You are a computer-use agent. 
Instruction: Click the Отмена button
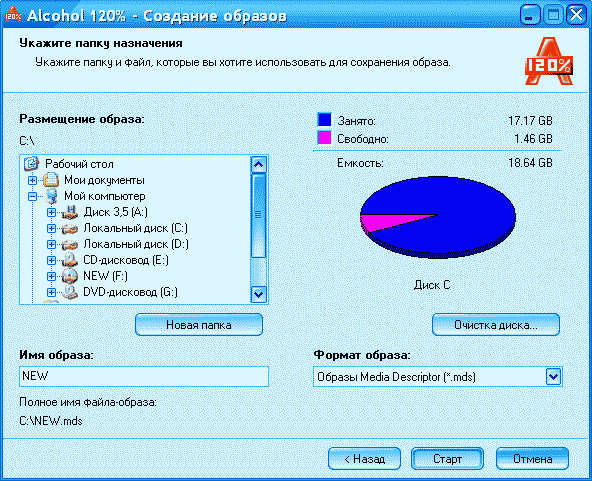(x=532, y=459)
